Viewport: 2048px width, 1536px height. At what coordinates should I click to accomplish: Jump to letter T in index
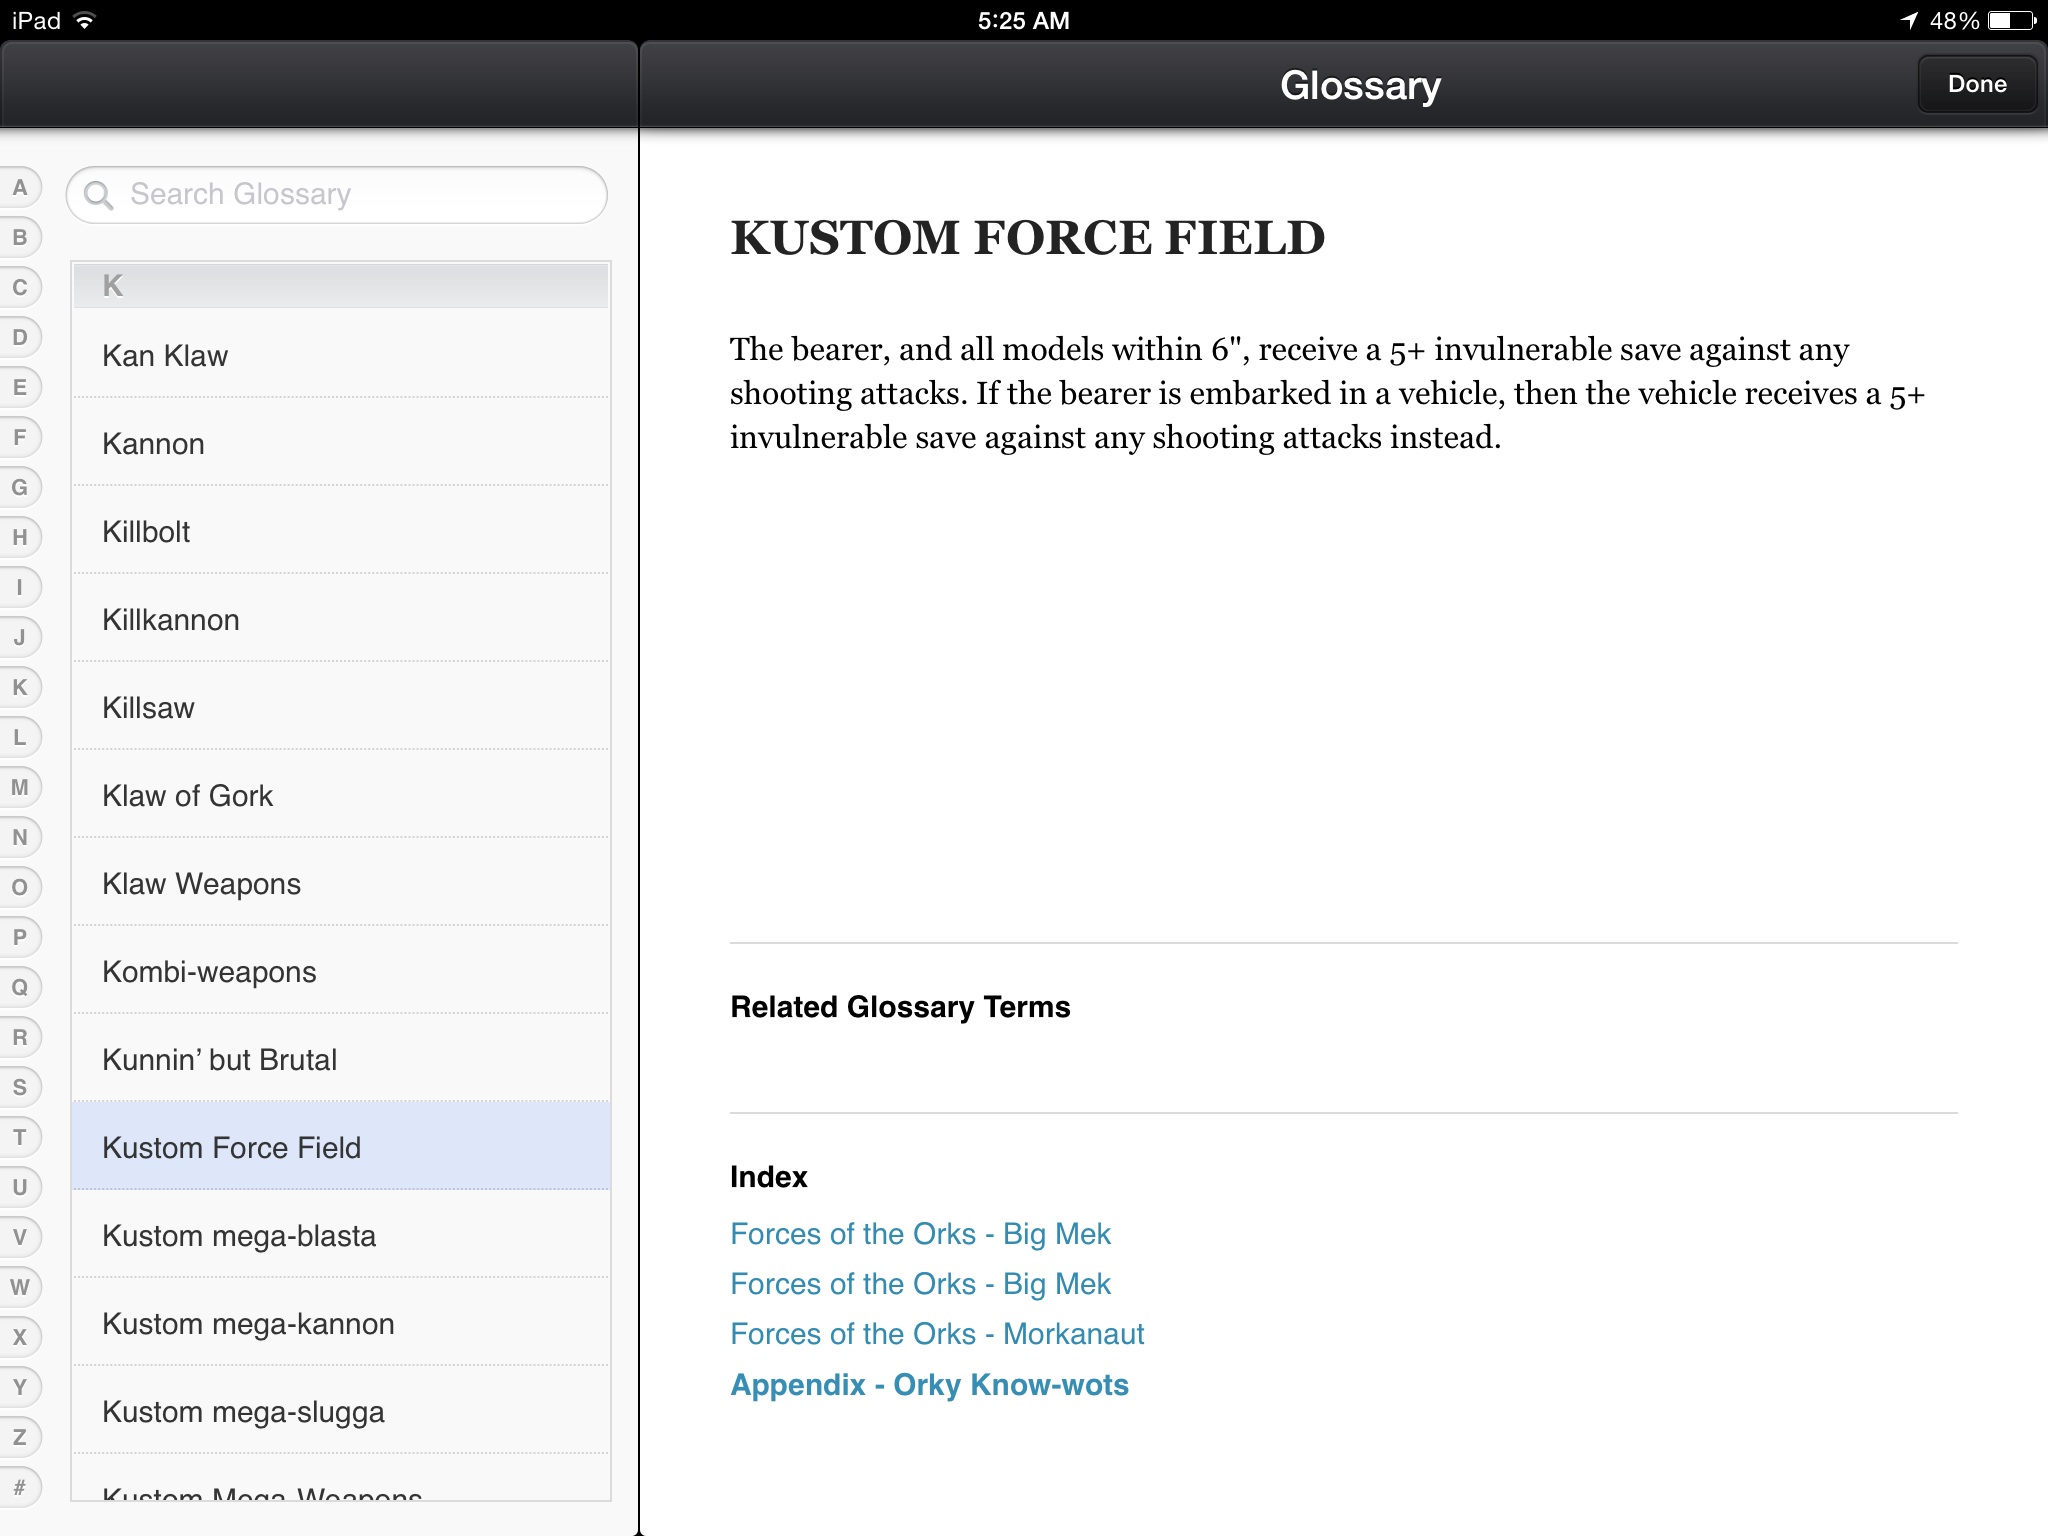click(x=20, y=1137)
